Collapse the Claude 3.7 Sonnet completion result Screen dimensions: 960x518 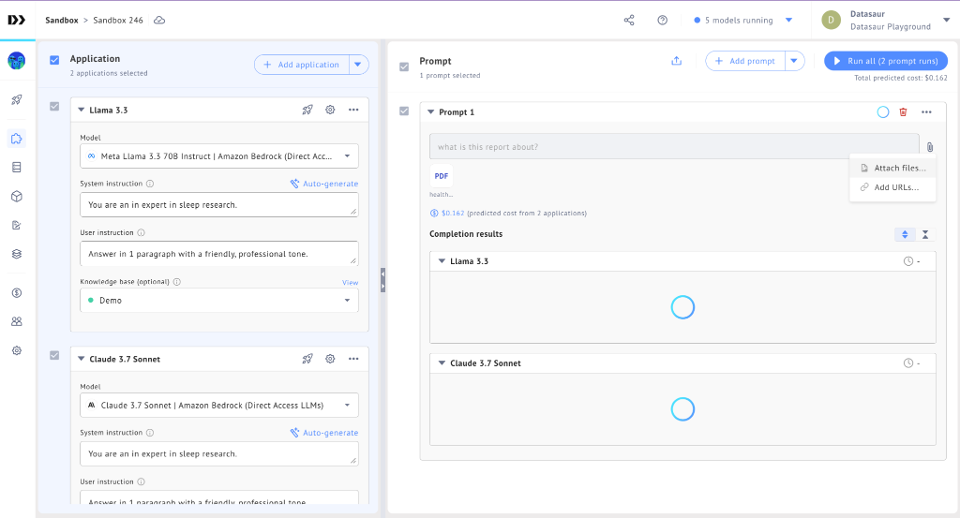point(441,363)
